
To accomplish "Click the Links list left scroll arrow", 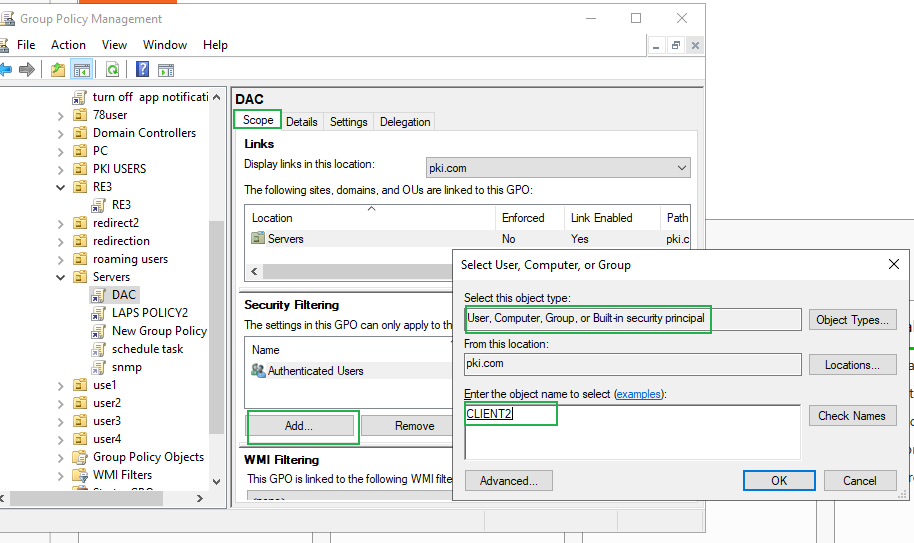I will 254,272.
